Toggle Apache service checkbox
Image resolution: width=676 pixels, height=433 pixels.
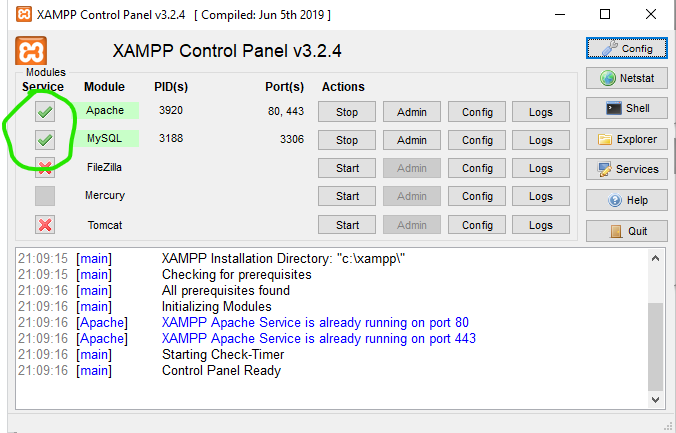pos(45,112)
